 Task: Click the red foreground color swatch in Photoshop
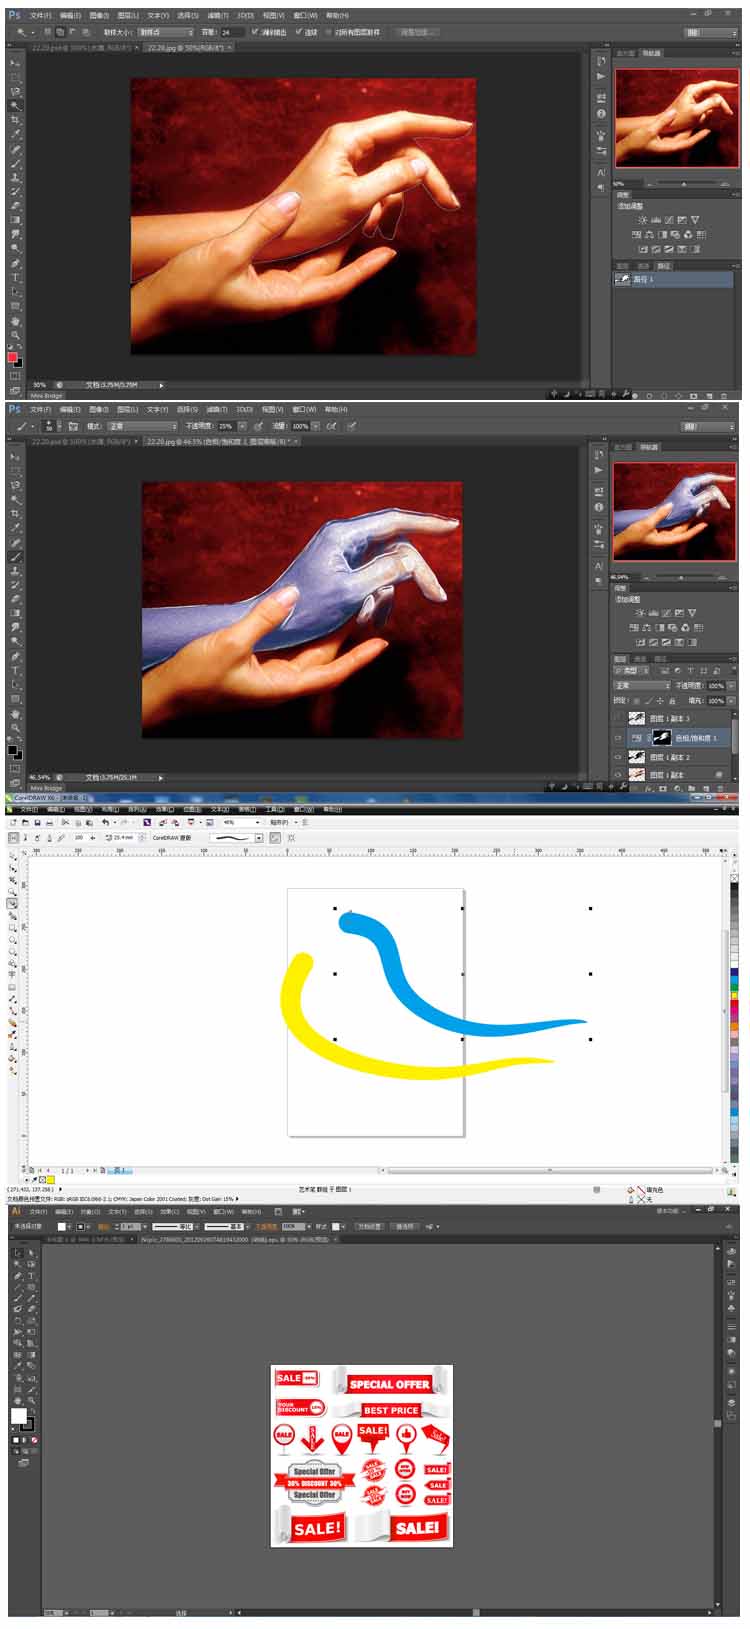coord(13,357)
